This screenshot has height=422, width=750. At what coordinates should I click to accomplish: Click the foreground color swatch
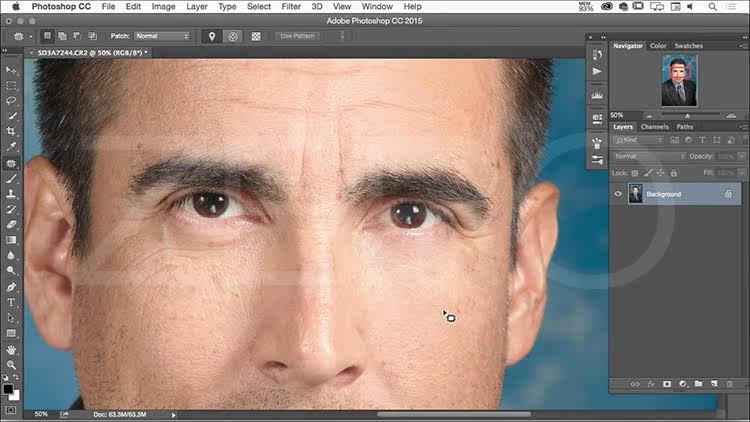coord(8,389)
